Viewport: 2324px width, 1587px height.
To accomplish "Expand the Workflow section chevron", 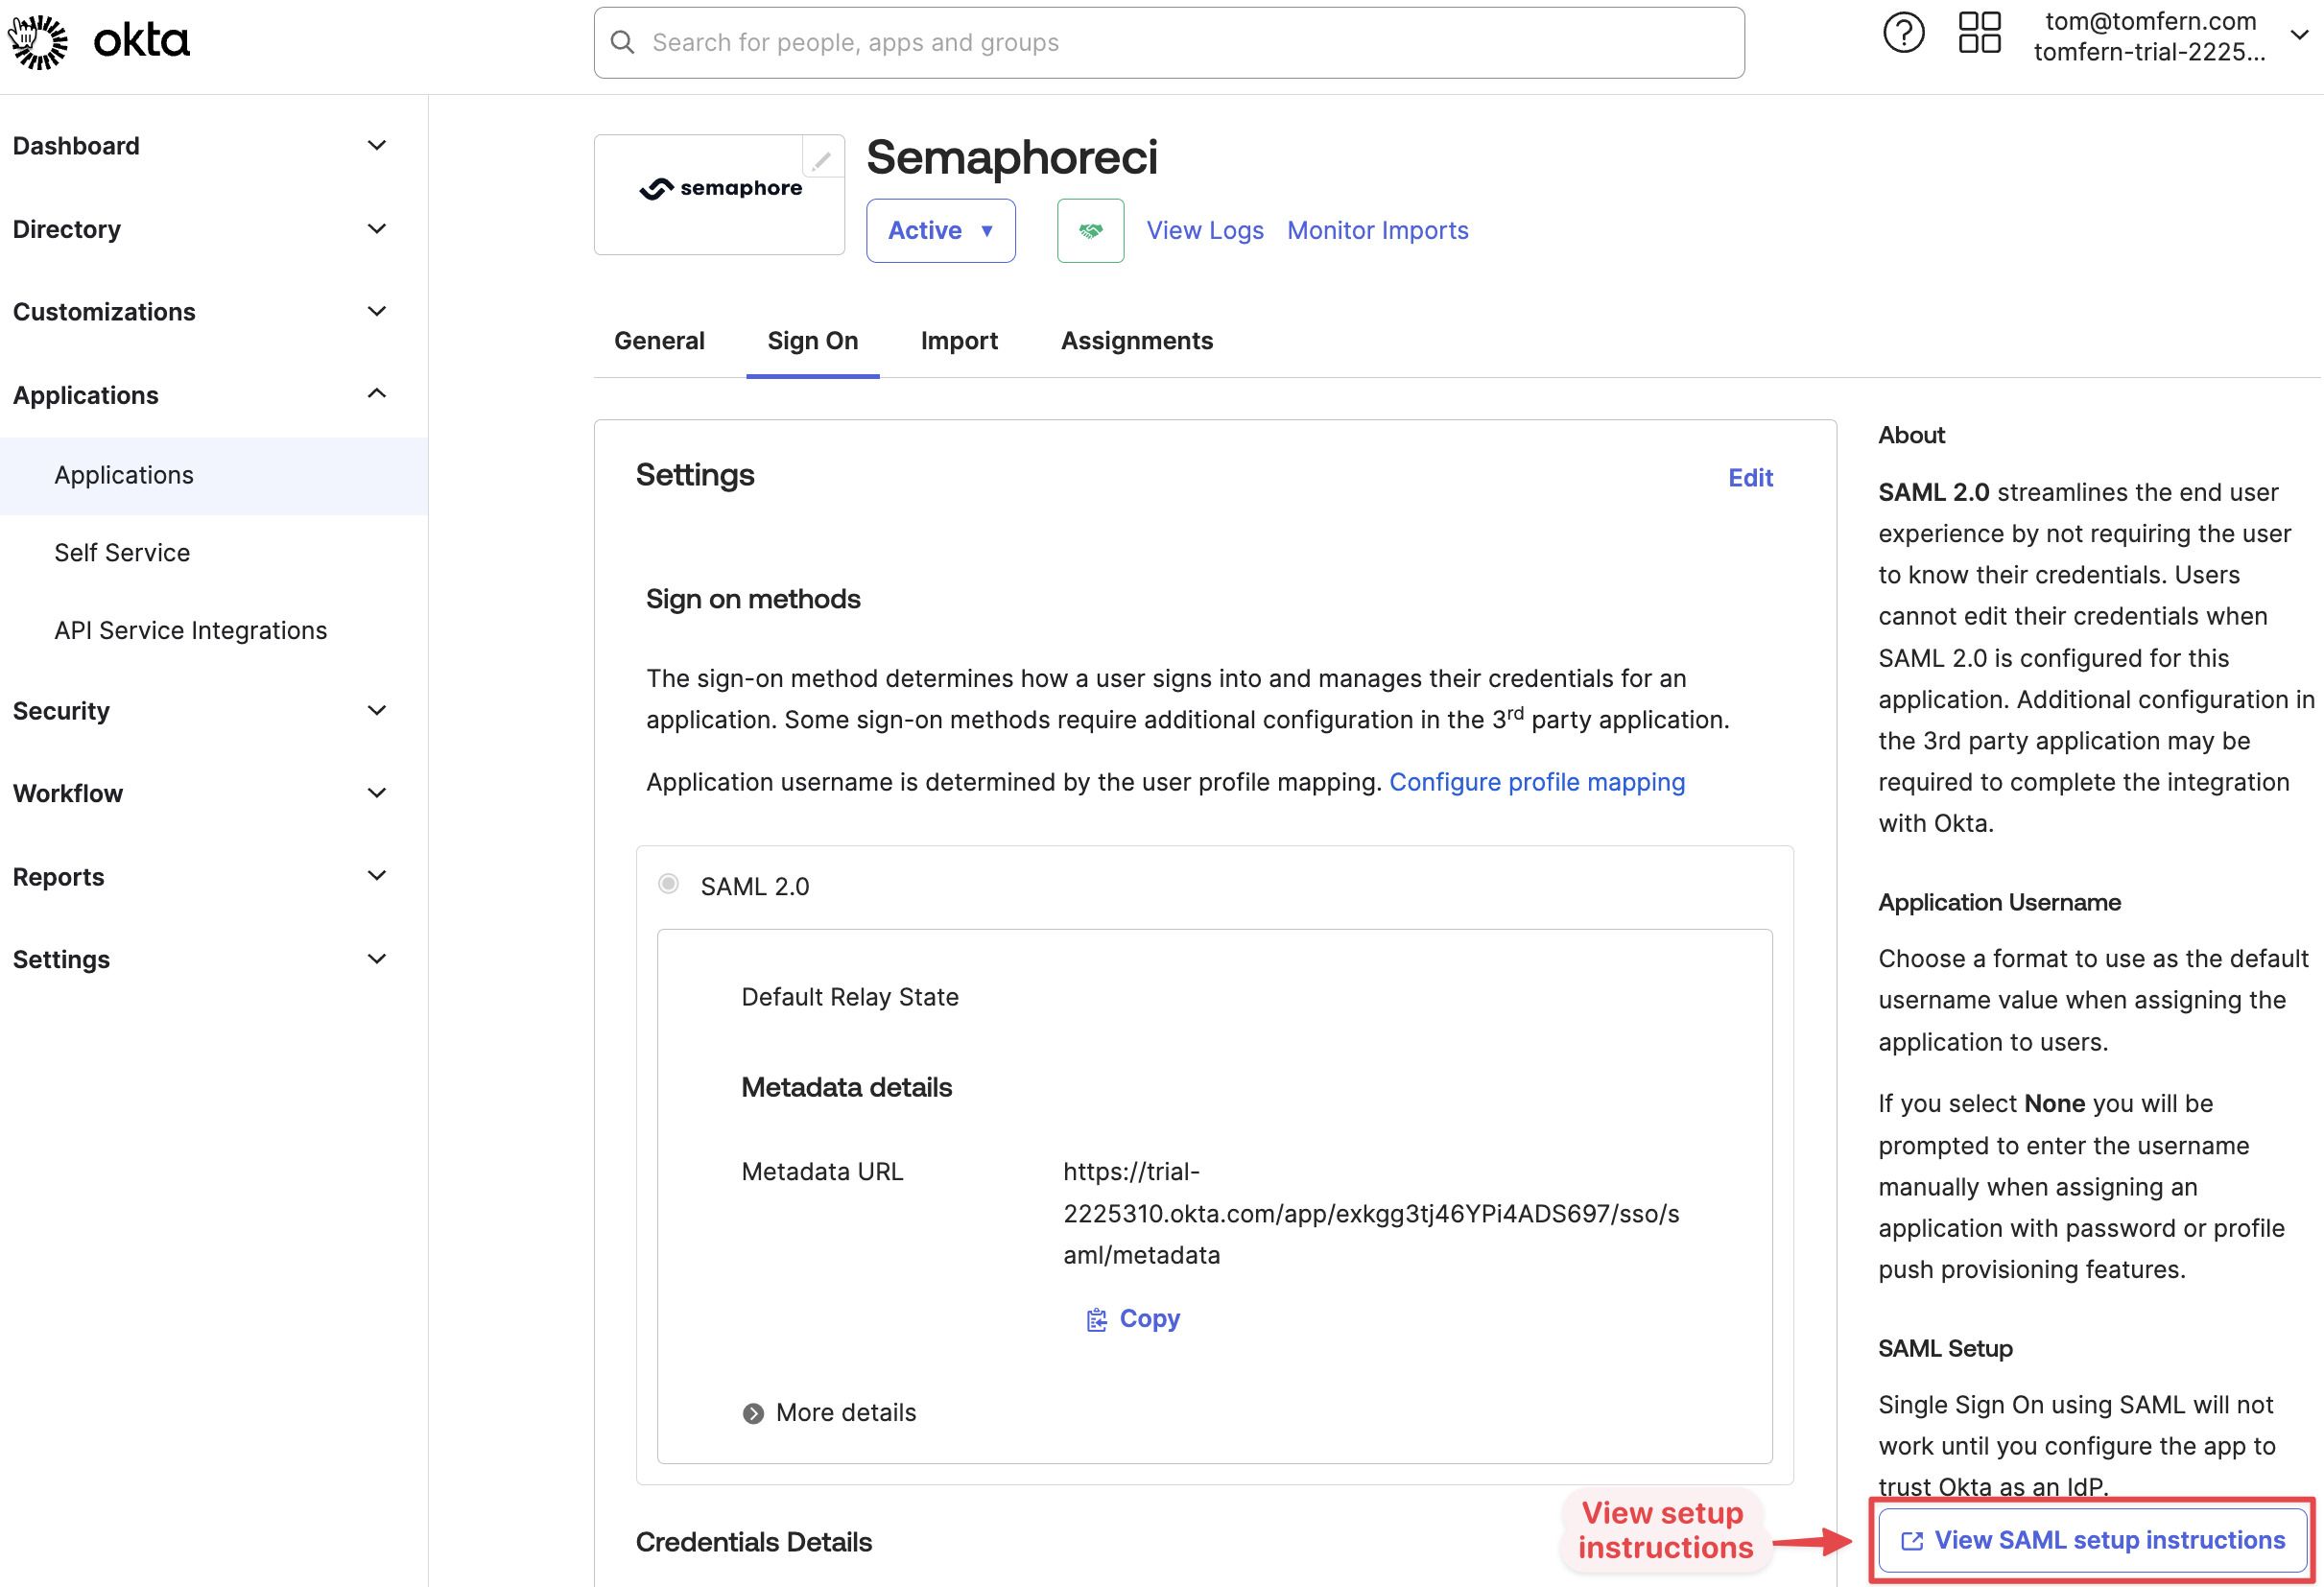I will click(x=377, y=794).
